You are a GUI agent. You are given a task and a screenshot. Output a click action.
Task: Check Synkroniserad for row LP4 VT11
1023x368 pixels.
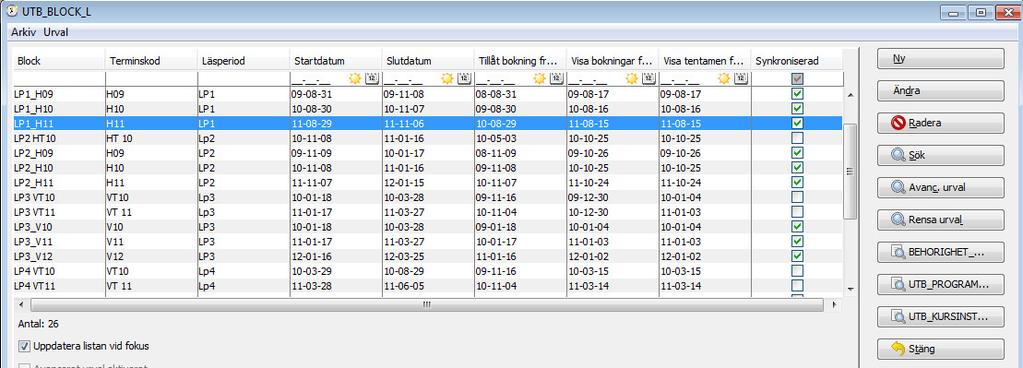(797, 286)
